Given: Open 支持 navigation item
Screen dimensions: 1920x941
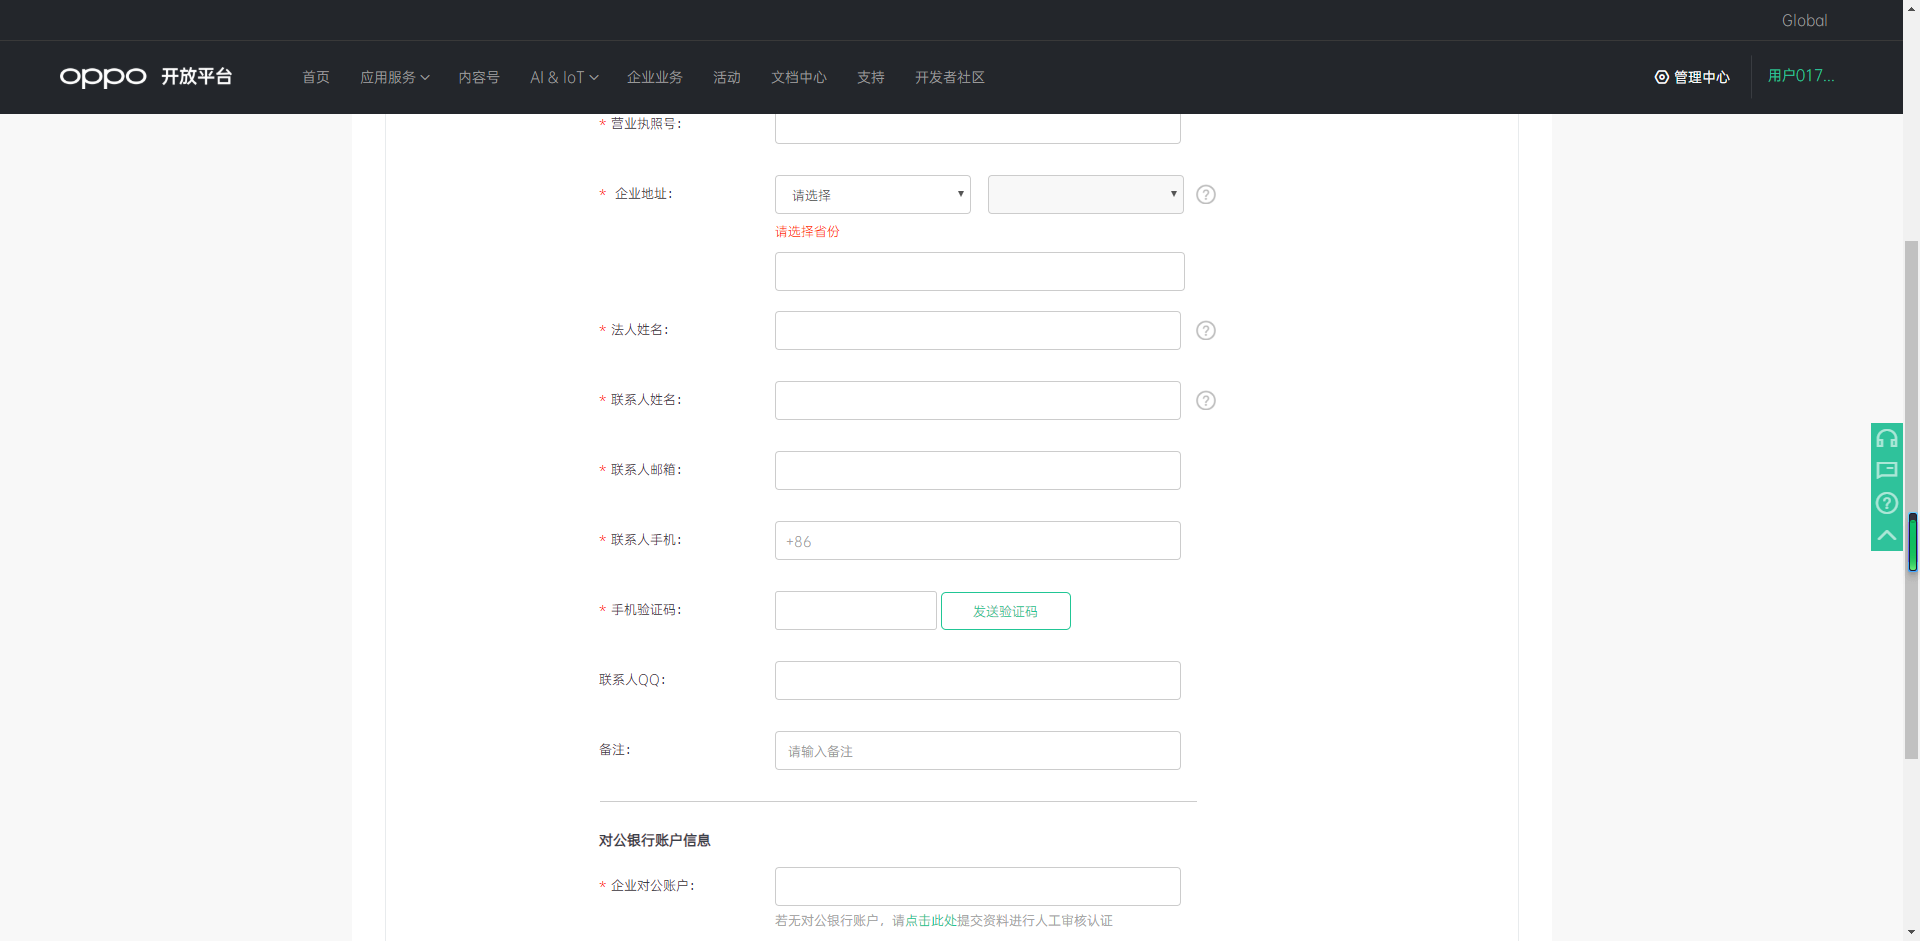Looking at the screenshot, I should 871,77.
